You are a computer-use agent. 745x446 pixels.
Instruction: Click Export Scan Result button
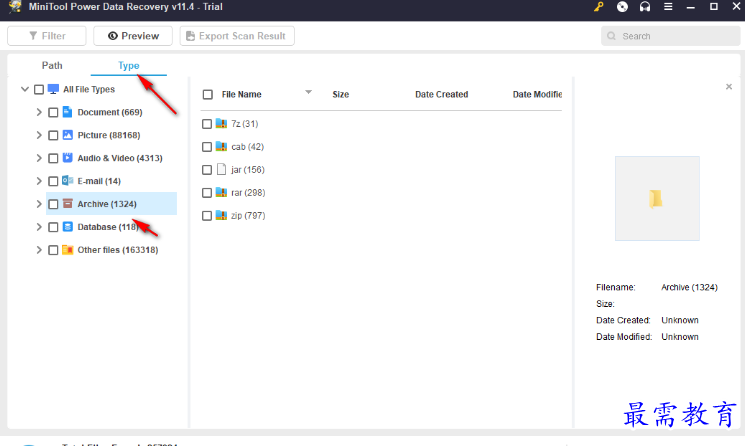(237, 36)
